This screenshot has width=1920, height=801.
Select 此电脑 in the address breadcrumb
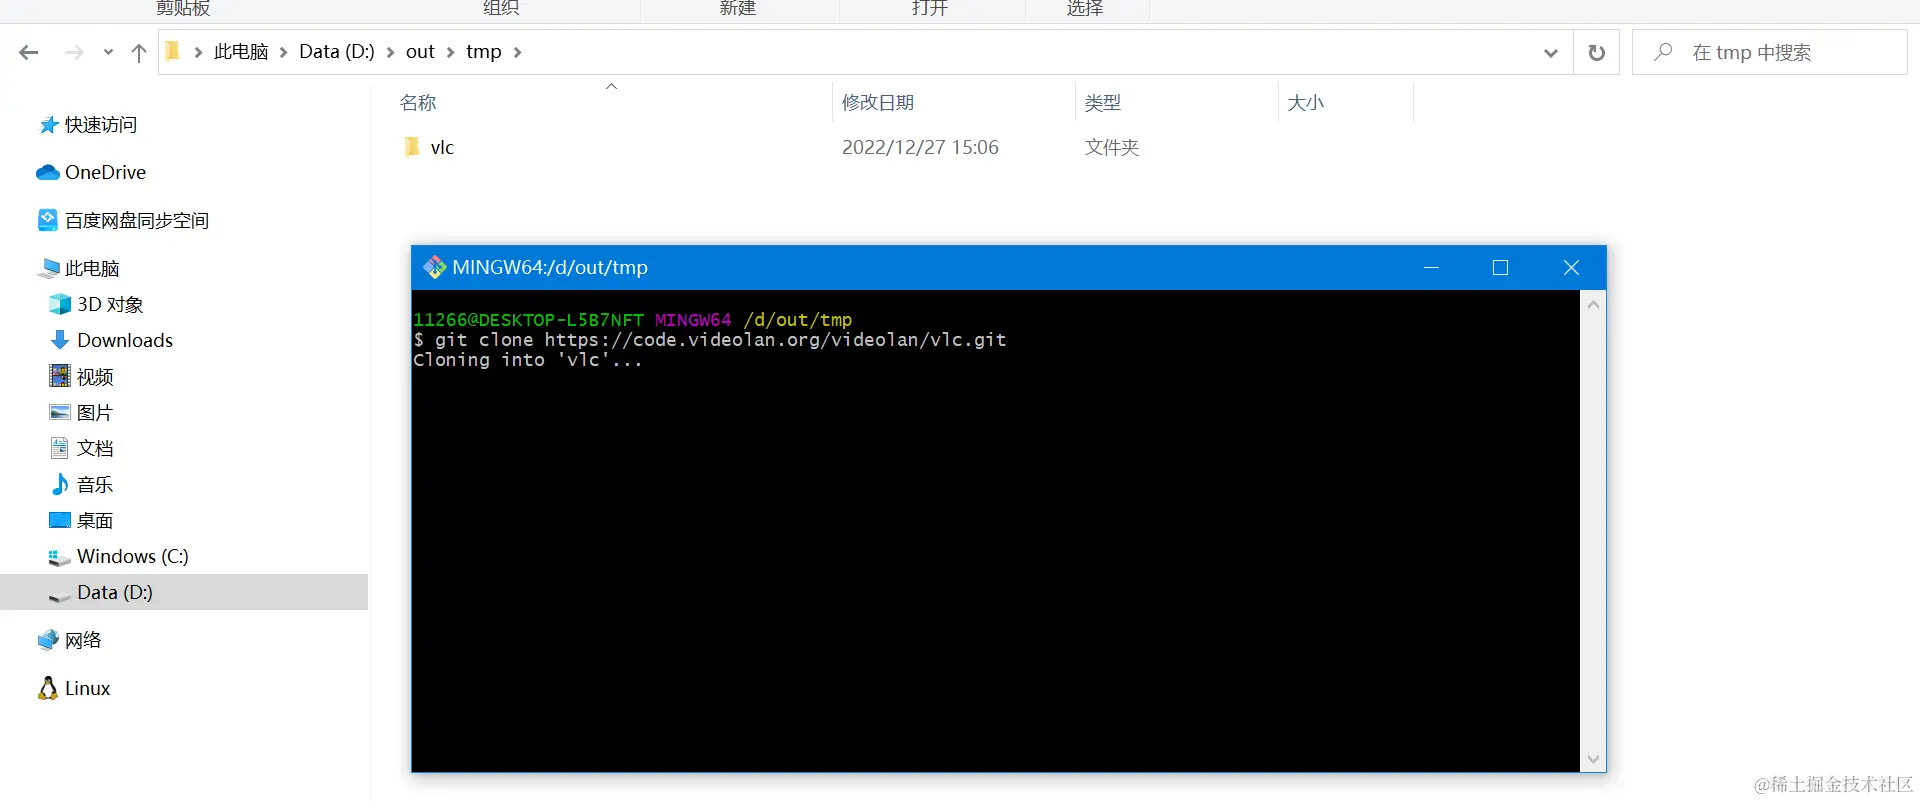pos(241,52)
